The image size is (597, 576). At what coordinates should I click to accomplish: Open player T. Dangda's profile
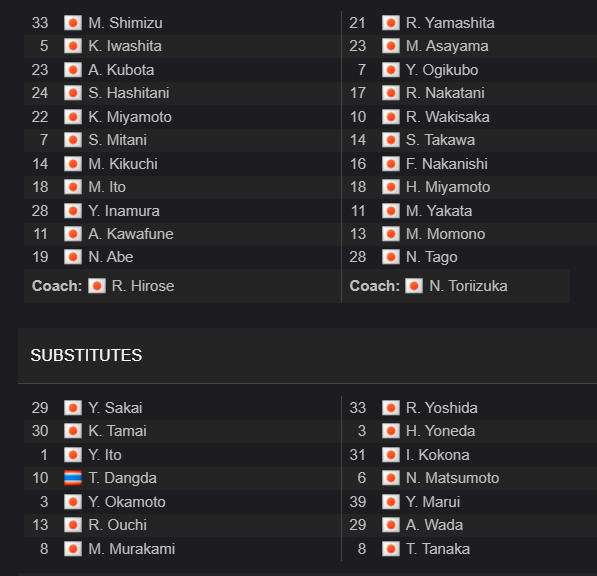point(122,478)
